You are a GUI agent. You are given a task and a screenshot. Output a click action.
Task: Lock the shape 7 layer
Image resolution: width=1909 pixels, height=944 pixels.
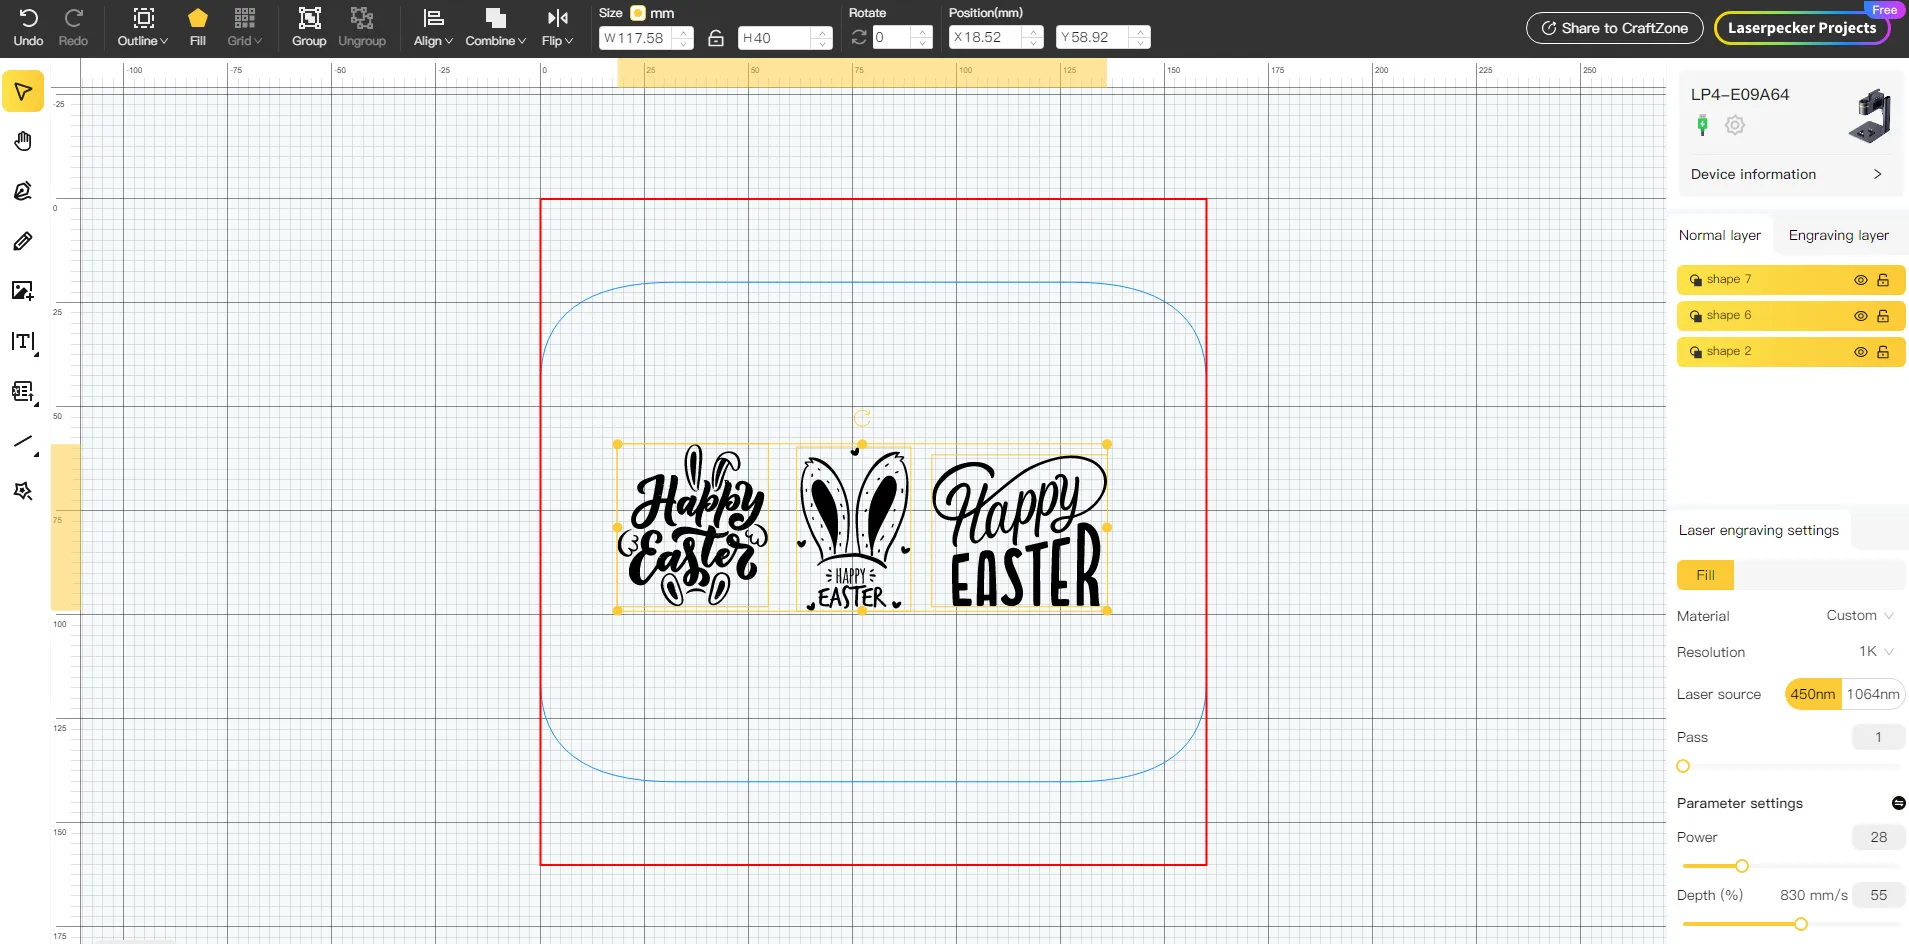(1883, 280)
